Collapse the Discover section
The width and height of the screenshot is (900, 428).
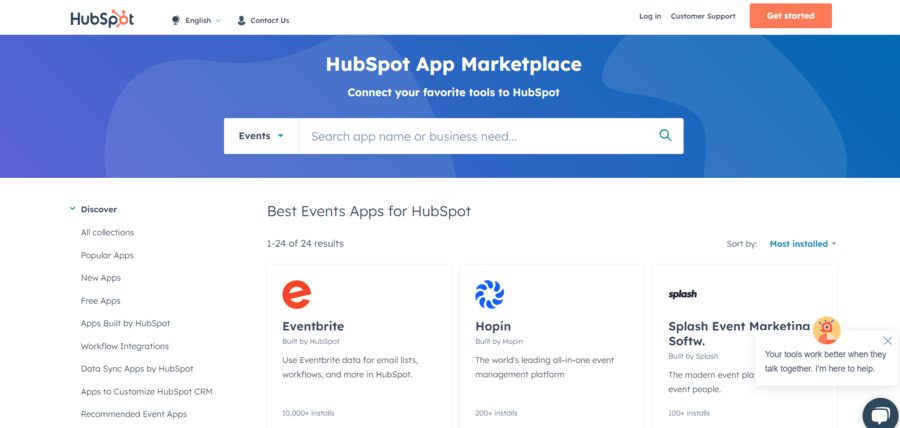pyautogui.click(x=72, y=209)
